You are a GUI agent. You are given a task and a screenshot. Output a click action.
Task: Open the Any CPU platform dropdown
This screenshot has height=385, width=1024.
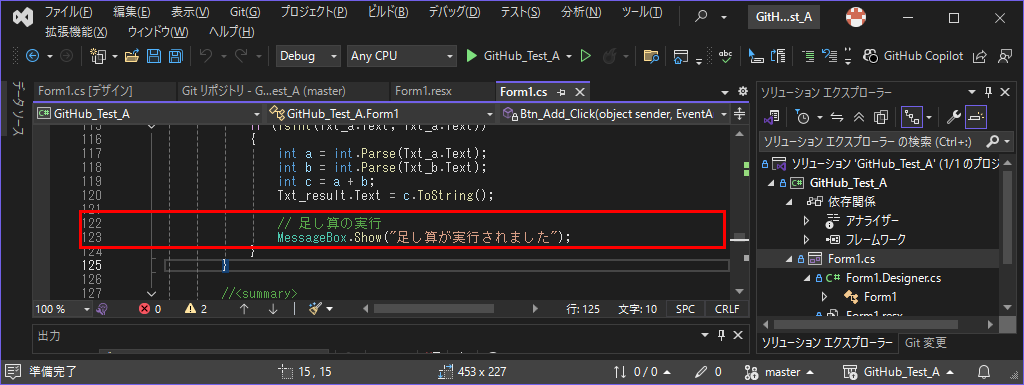coord(401,56)
